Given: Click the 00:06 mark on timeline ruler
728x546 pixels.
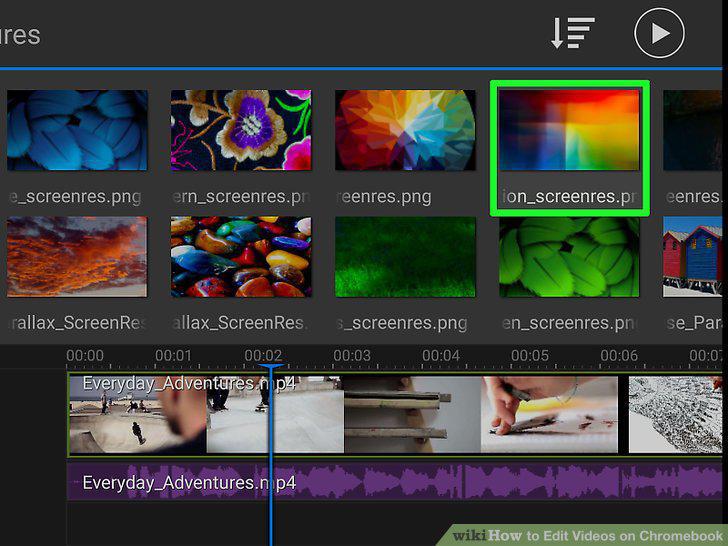Looking at the screenshot, I should point(619,356).
